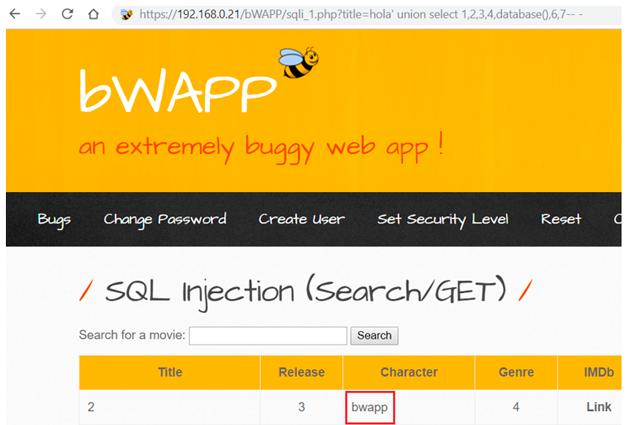Open the Create User page

[x=301, y=219]
